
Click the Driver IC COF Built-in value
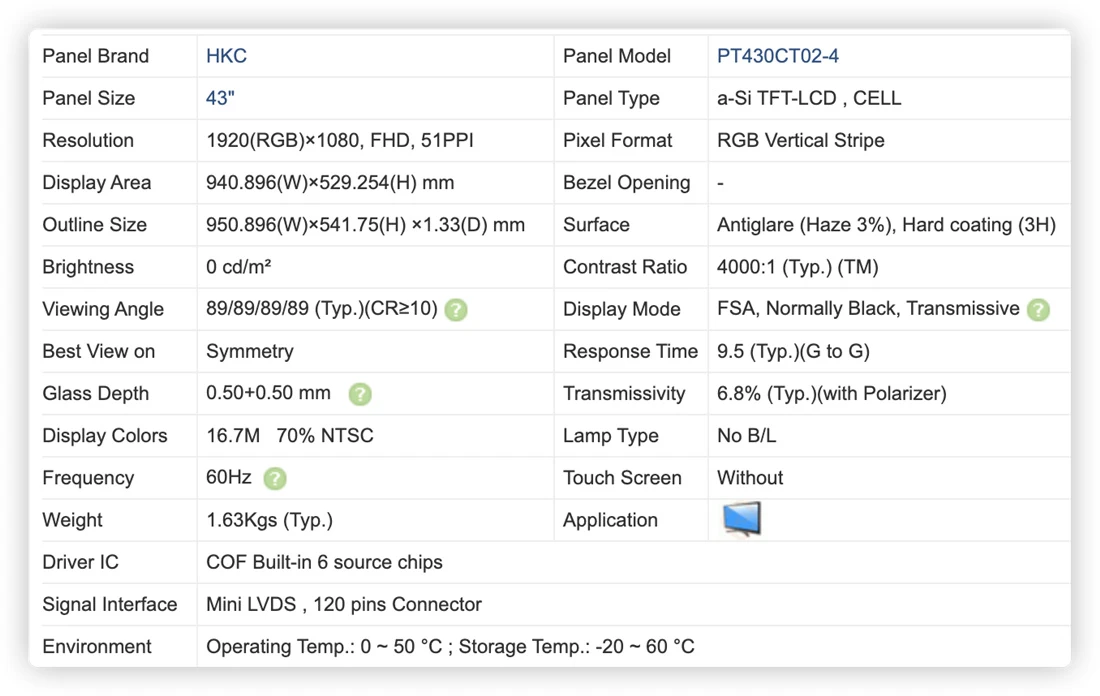[324, 562]
